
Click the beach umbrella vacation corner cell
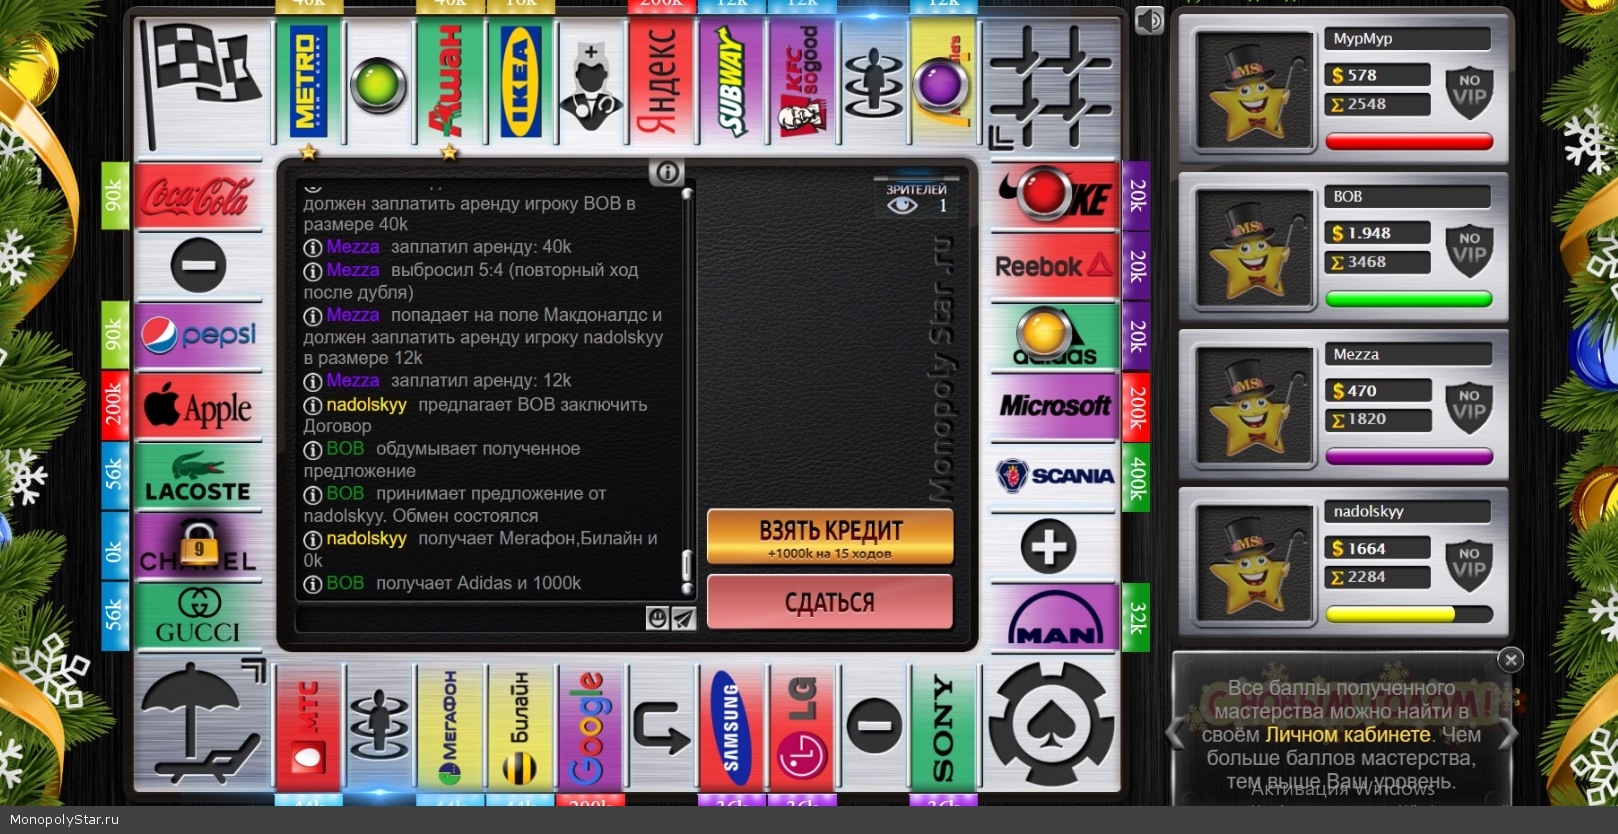204,724
